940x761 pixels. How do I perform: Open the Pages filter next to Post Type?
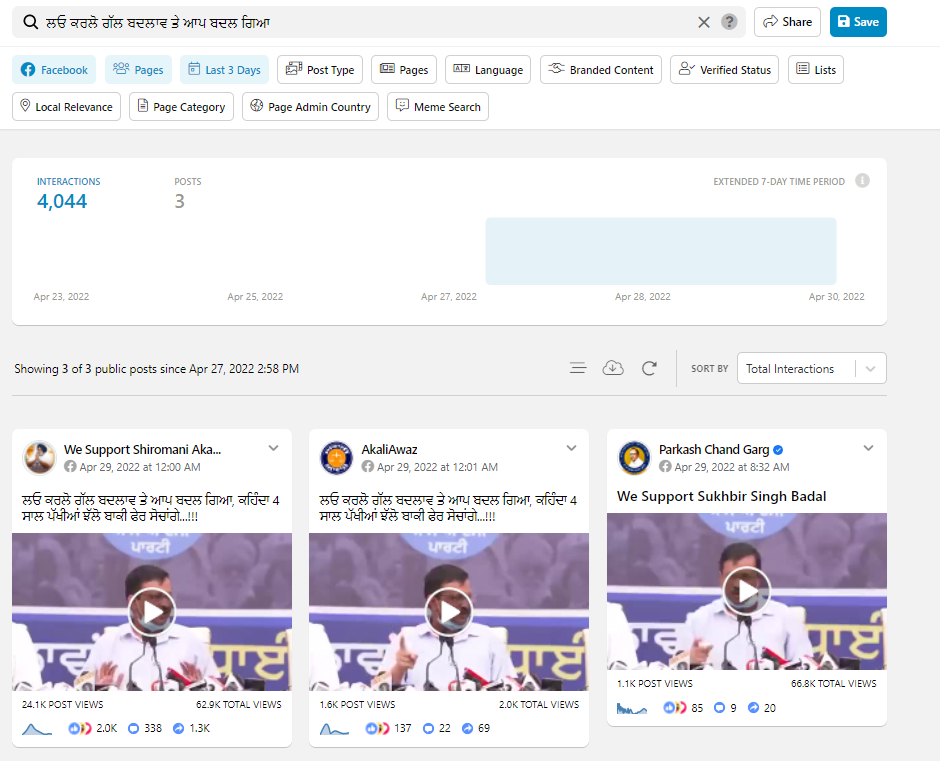[404, 70]
